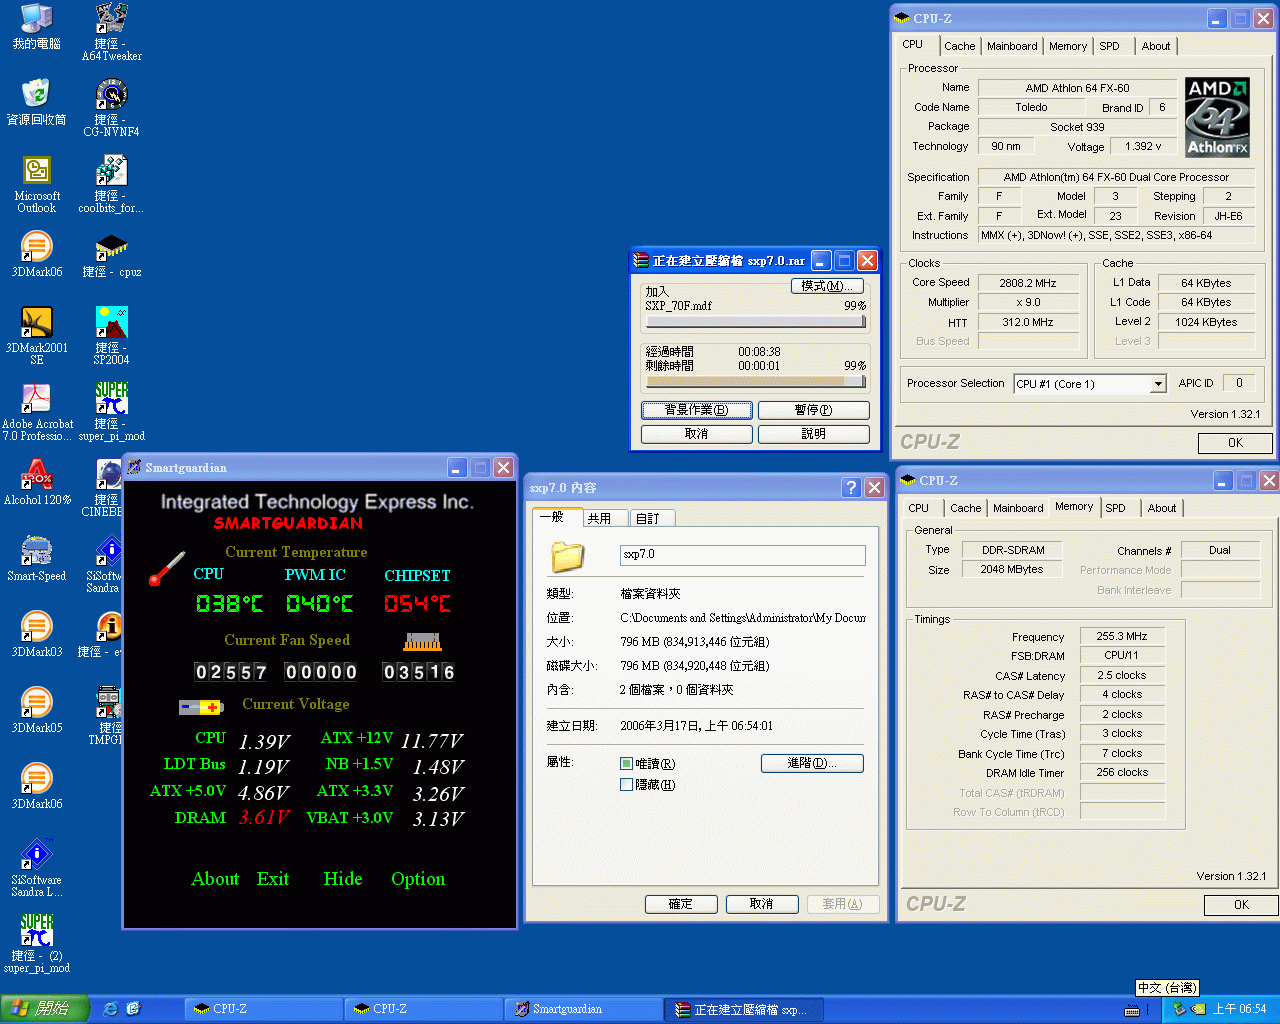Image resolution: width=1280 pixels, height=1024 pixels.
Task: Click the CHIPSET temperature reading 054°C
Action: (417, 604)
